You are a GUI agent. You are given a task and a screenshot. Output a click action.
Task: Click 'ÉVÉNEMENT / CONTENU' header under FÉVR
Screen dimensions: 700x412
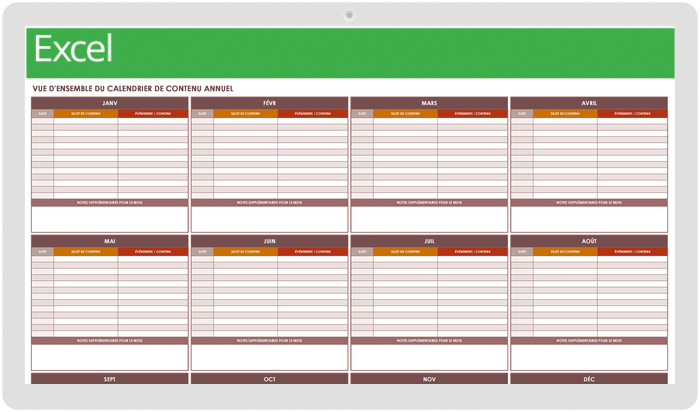313,114
